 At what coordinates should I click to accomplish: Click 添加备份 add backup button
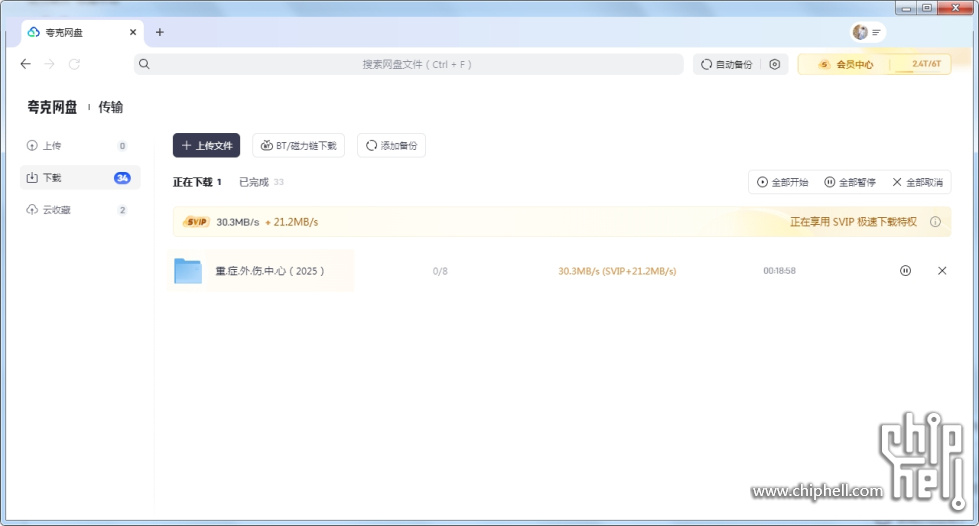[391, 146]
